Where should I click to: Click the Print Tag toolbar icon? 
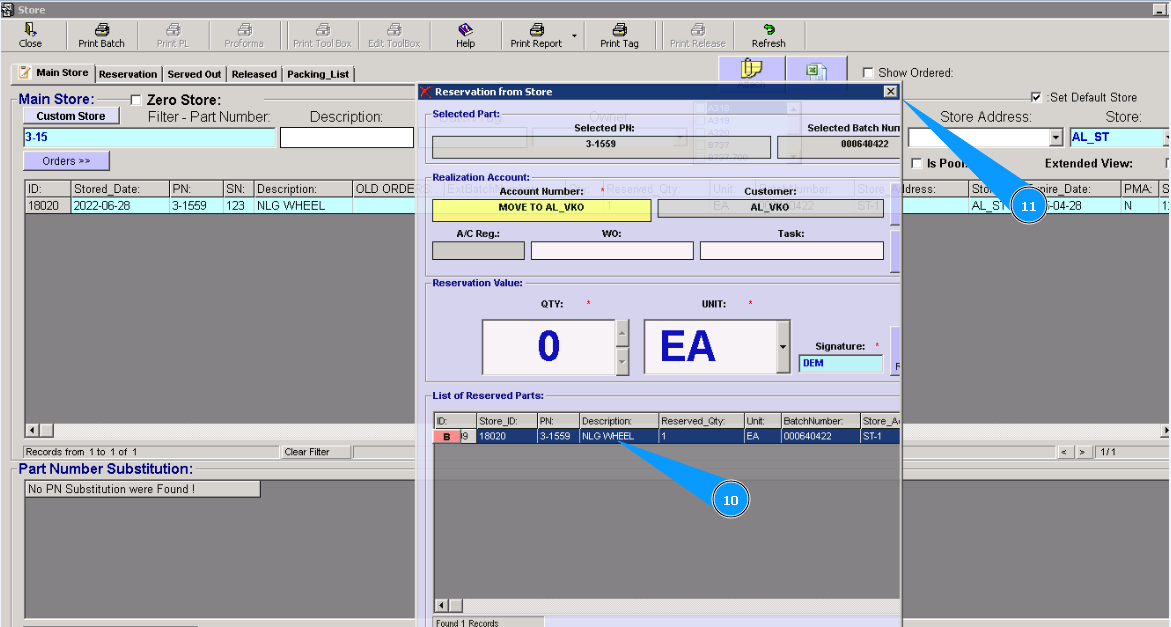pyautogui.click(x=619, y=30)
